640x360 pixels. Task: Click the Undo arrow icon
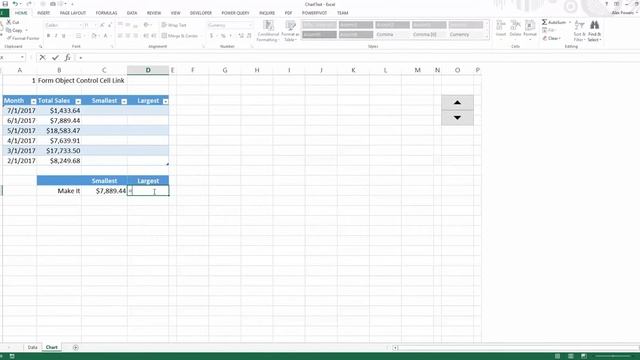[15, 4]
